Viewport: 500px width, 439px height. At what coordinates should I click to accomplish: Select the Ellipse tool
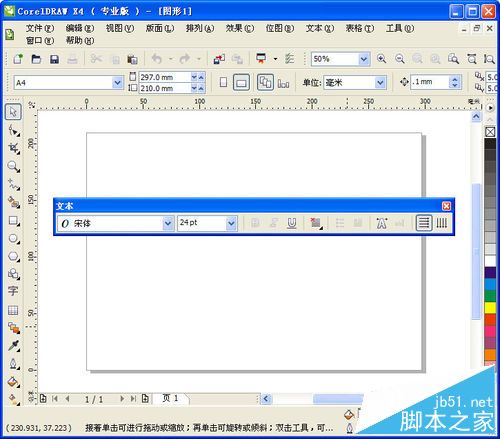pos(13,238)
